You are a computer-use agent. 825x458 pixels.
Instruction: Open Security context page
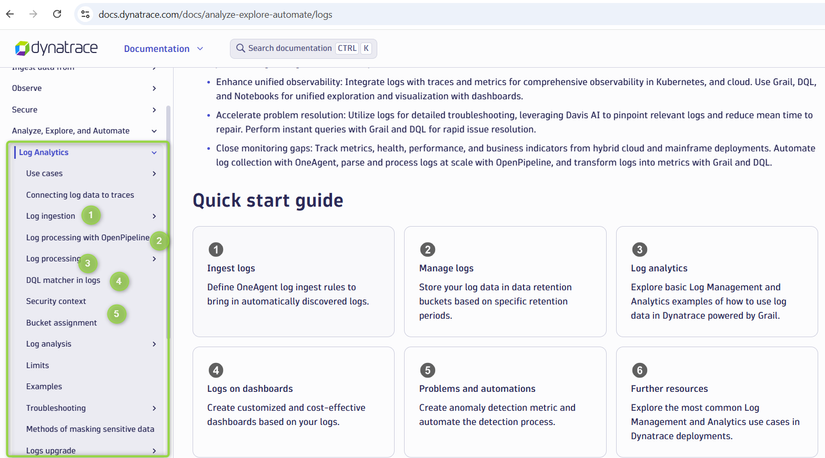point(56,301)
